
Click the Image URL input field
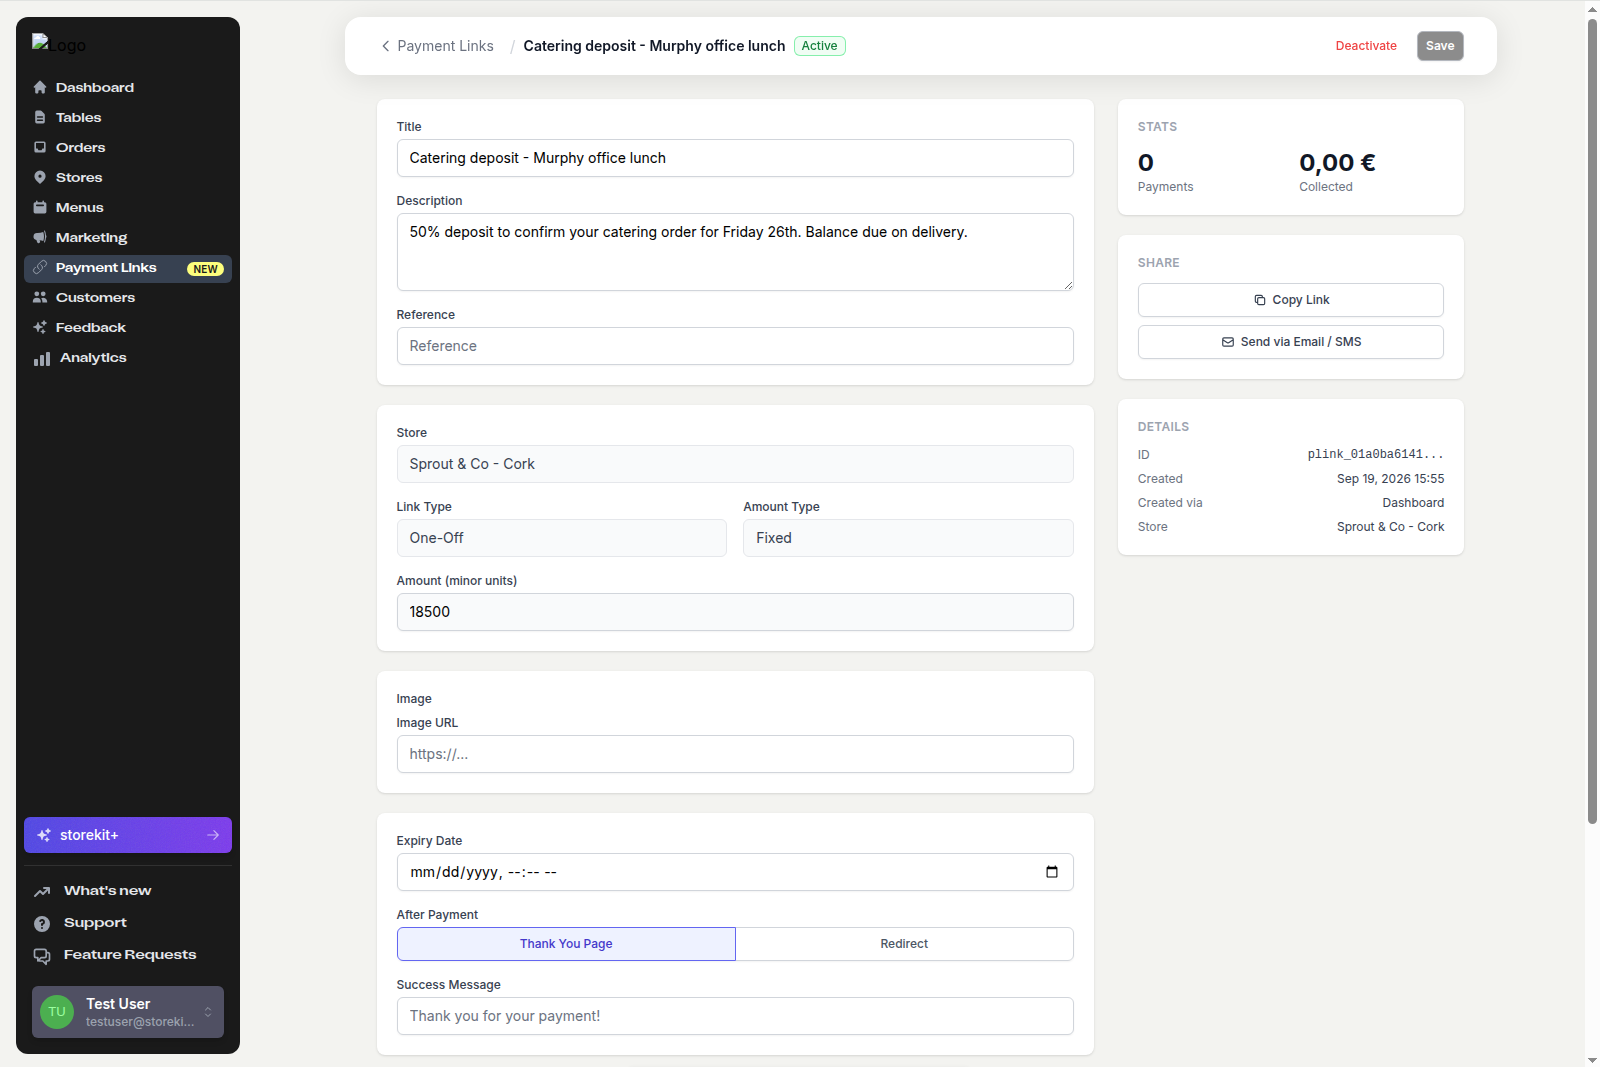tap(735, 754)
